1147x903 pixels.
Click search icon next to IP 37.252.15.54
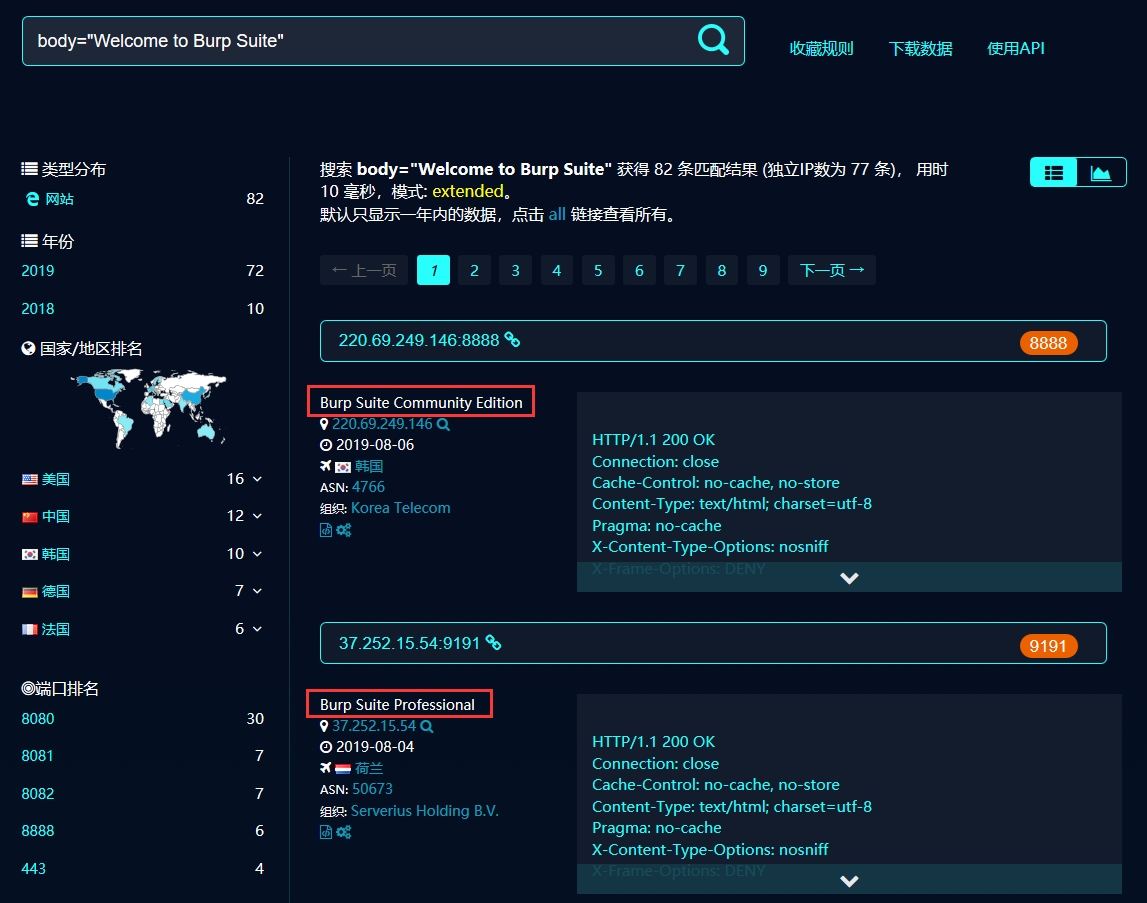coord(427,727)
